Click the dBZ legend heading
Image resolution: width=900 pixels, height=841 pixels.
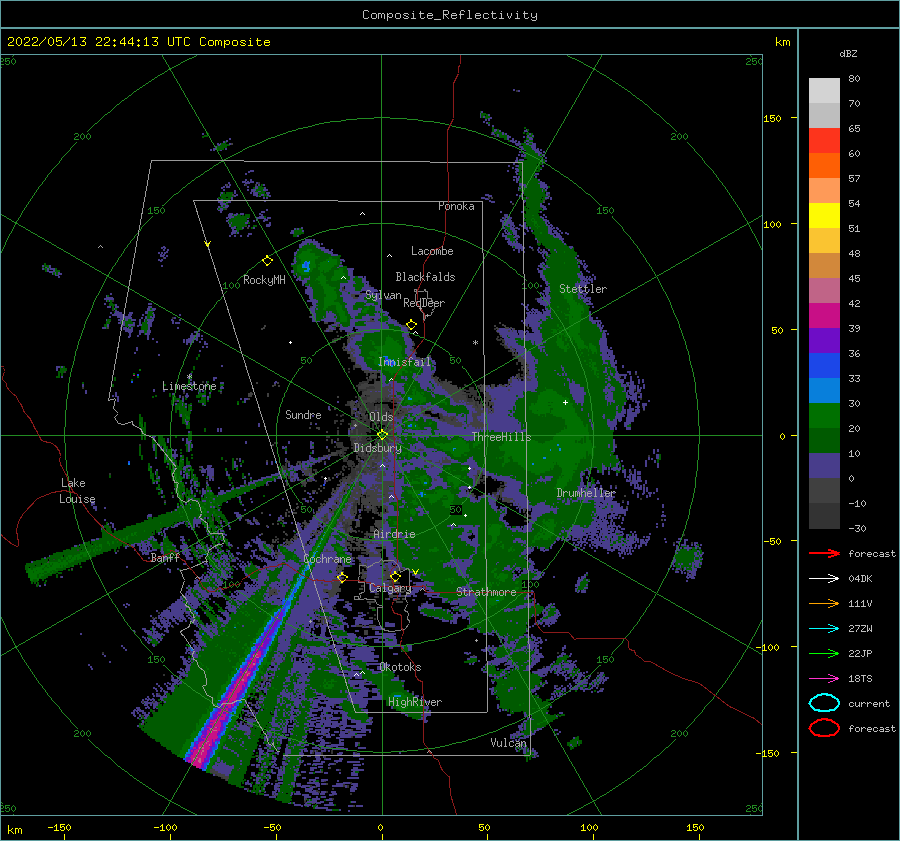click(848, 53)
